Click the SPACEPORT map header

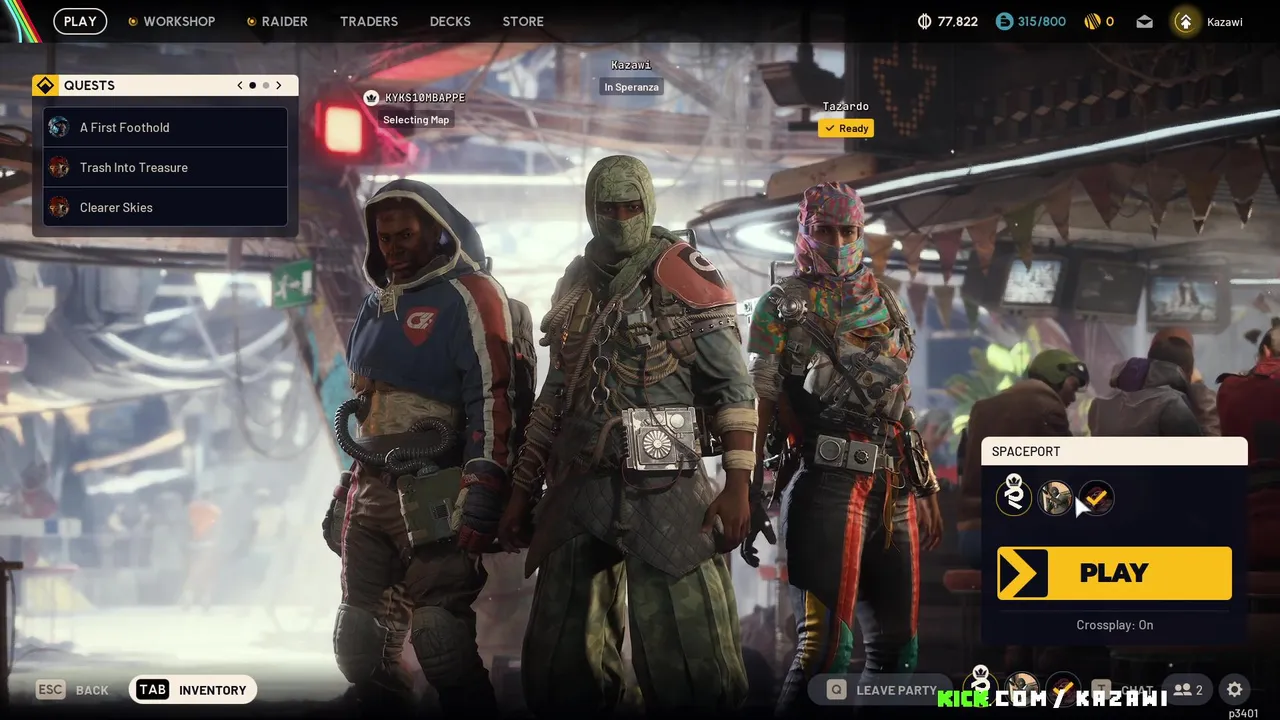point(1114,451)
